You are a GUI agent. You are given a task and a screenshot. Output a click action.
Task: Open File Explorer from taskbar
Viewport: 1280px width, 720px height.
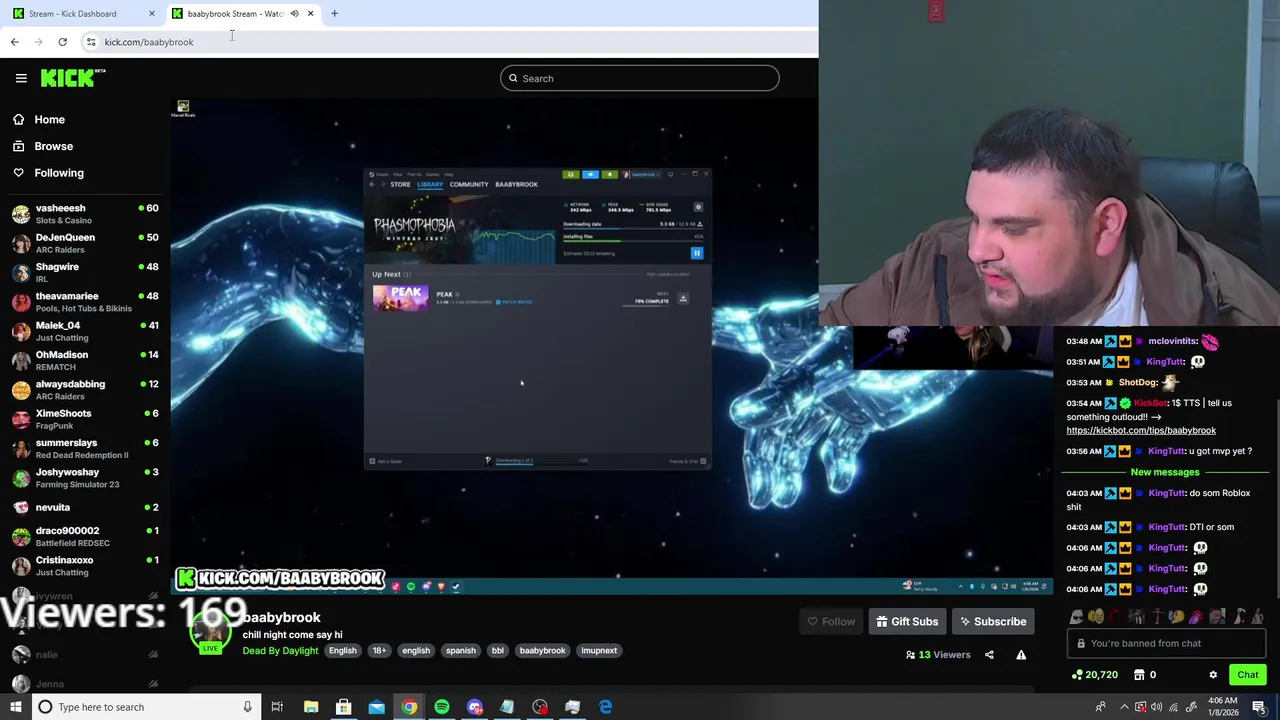(311, 707)
